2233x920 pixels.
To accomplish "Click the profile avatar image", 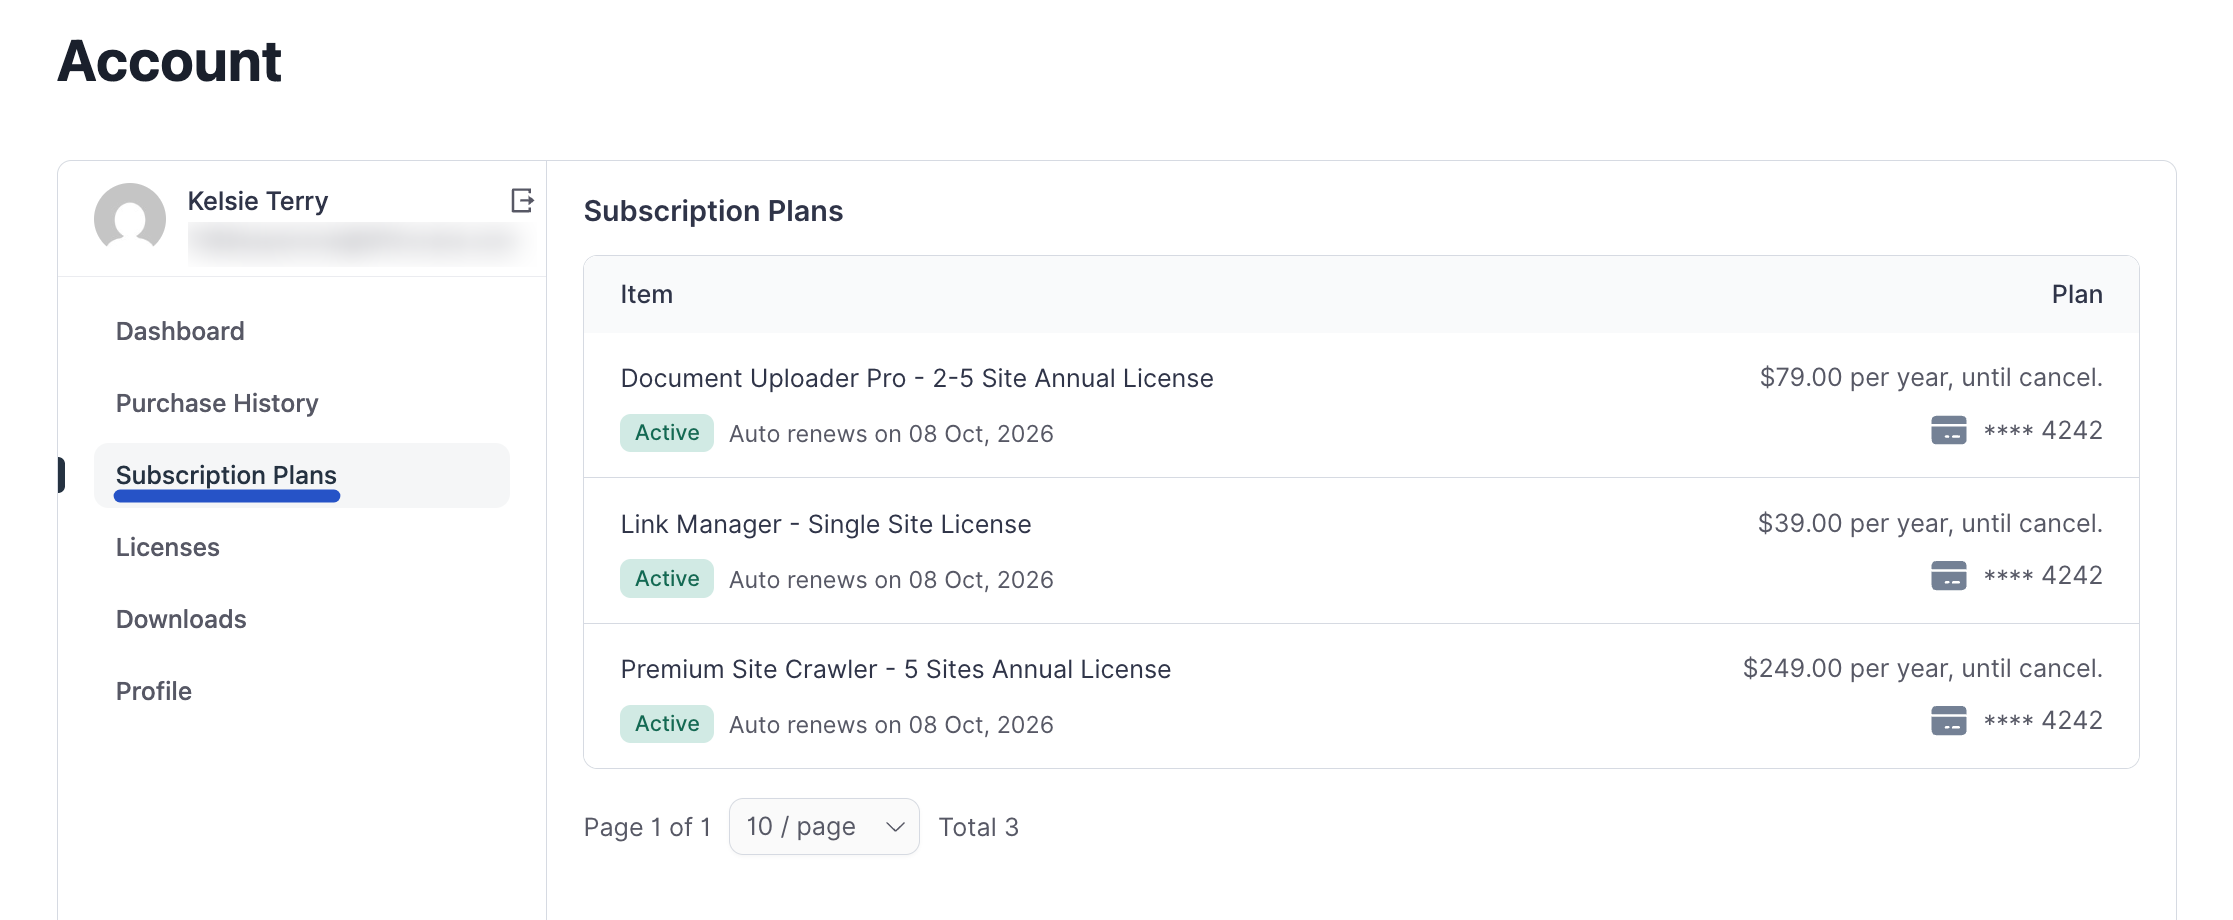I will click(130, 219).
